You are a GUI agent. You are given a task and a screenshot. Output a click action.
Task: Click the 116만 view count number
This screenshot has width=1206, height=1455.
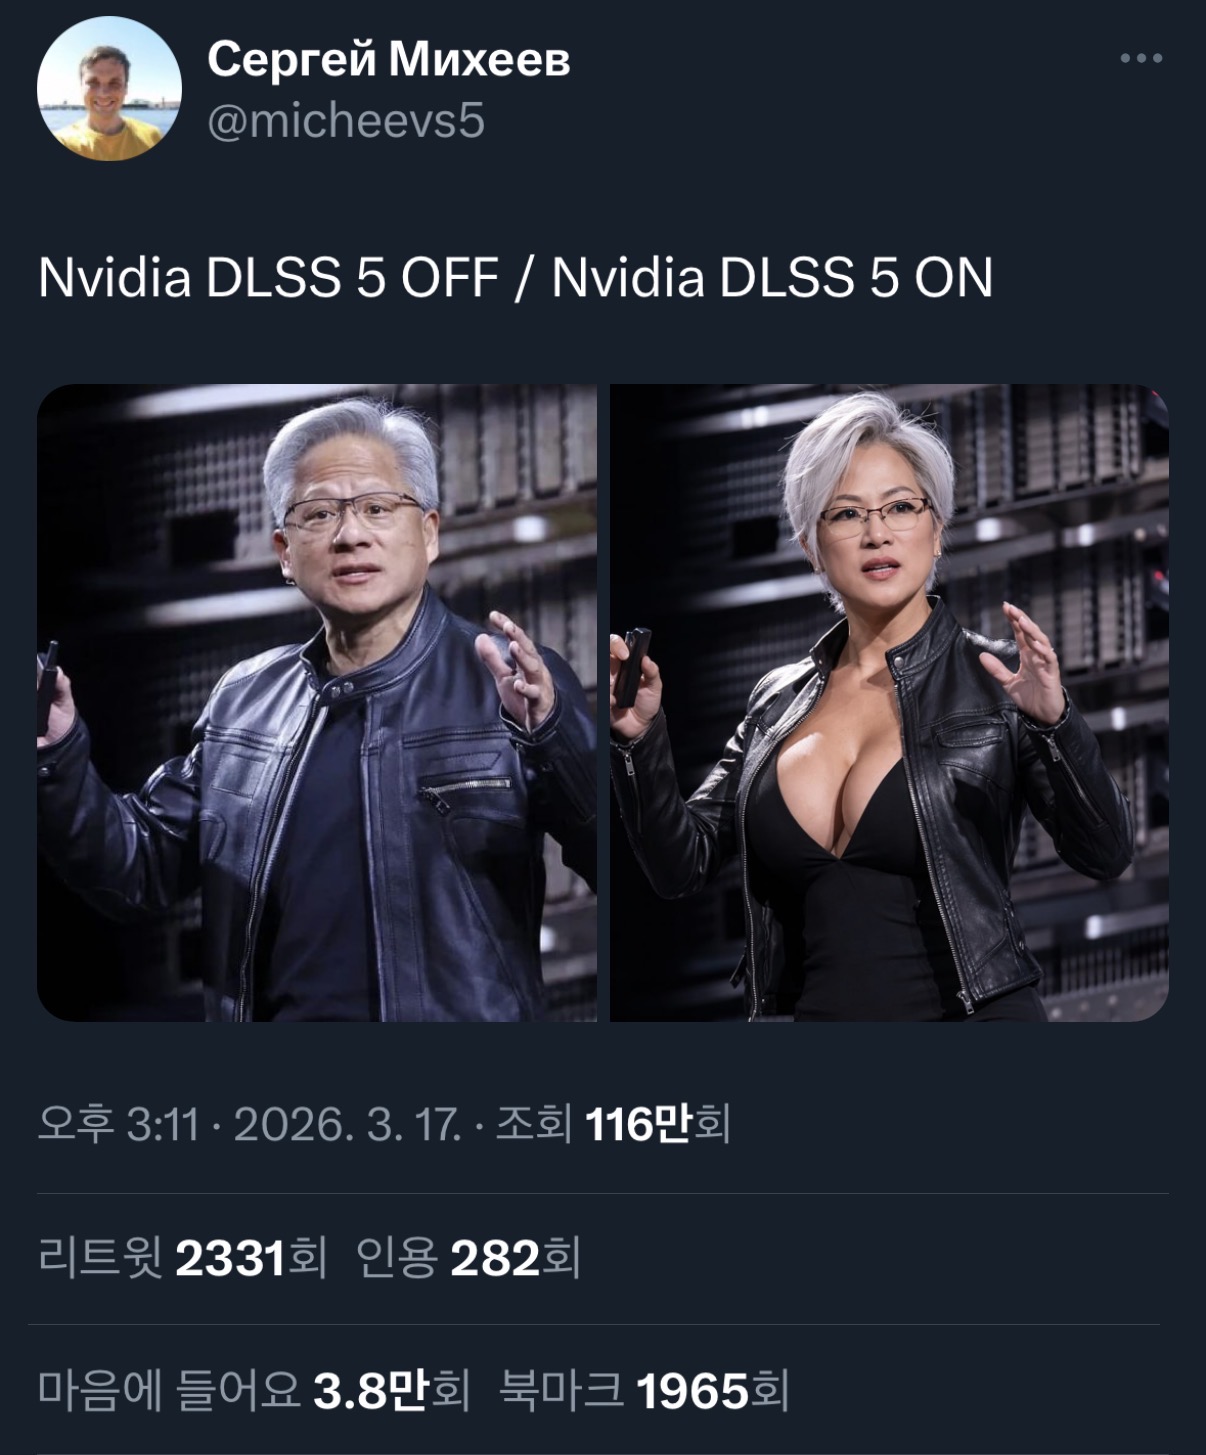[638, 1125]
